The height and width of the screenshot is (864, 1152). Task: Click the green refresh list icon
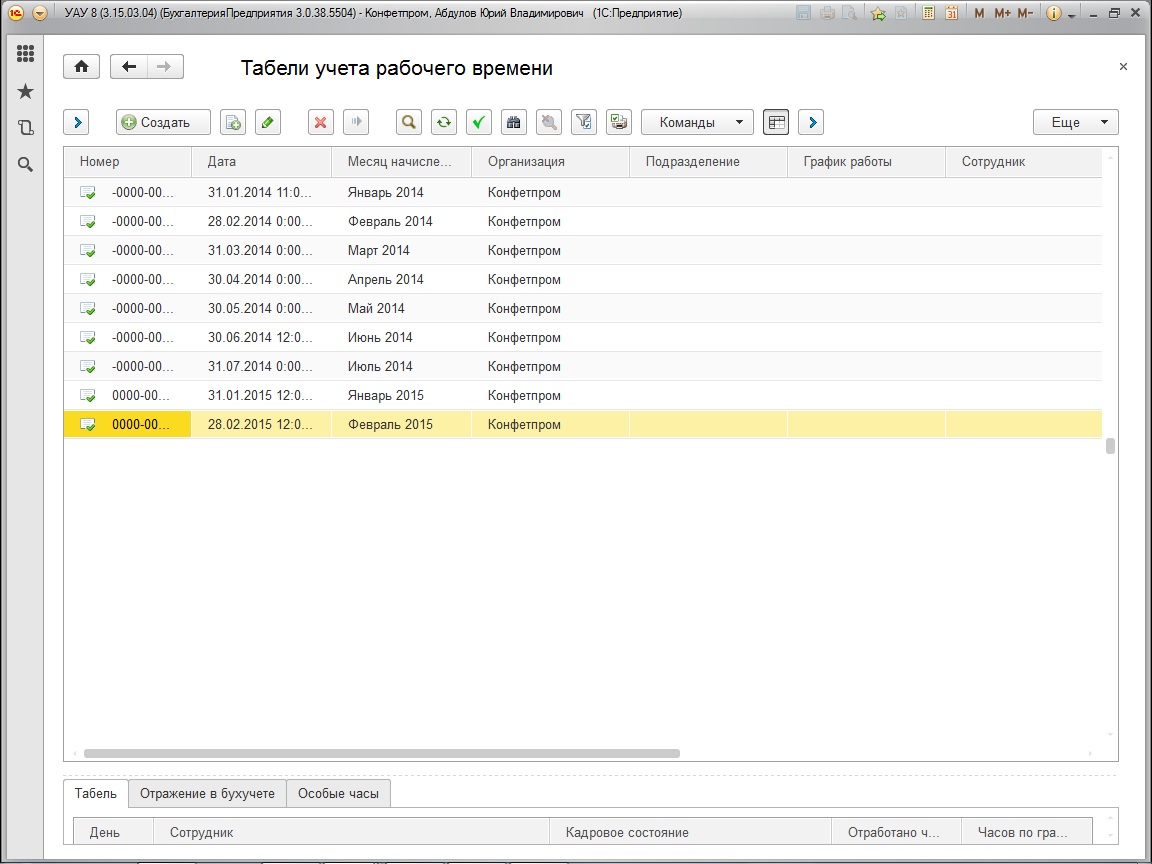[x=443, y=122]
